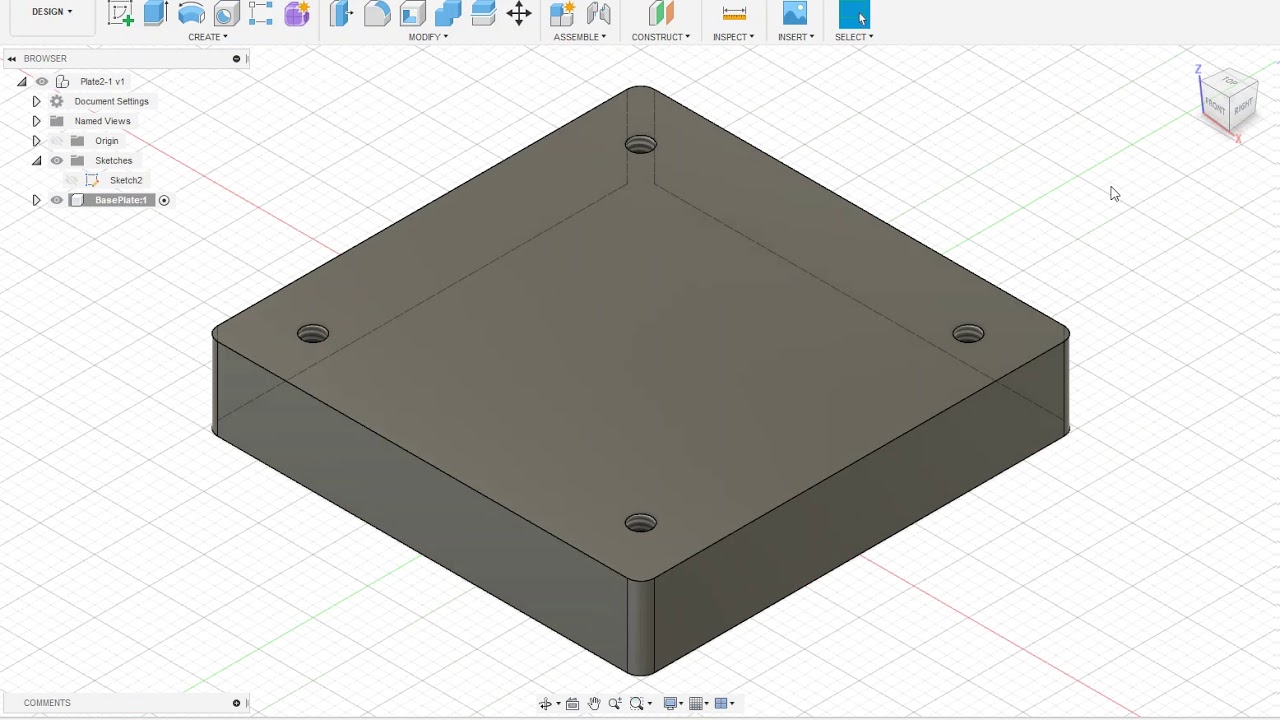Select the Named Views tree item
Image resolution: width=1280 pixels, height=720 pixels.
[x=102, y=121]
